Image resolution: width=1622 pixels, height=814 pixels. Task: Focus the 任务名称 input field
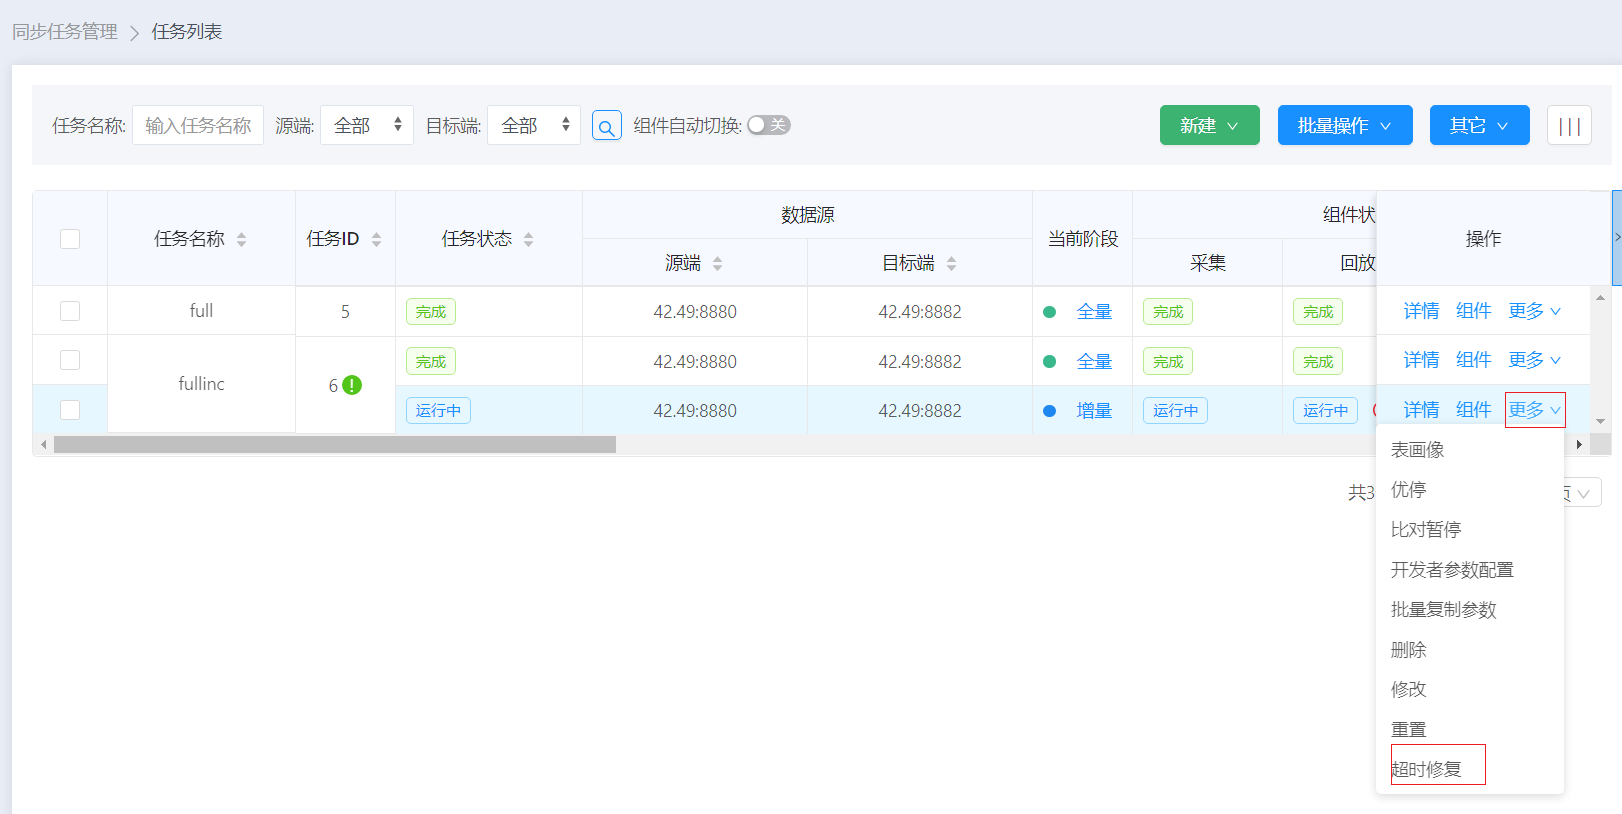[198, 125]
